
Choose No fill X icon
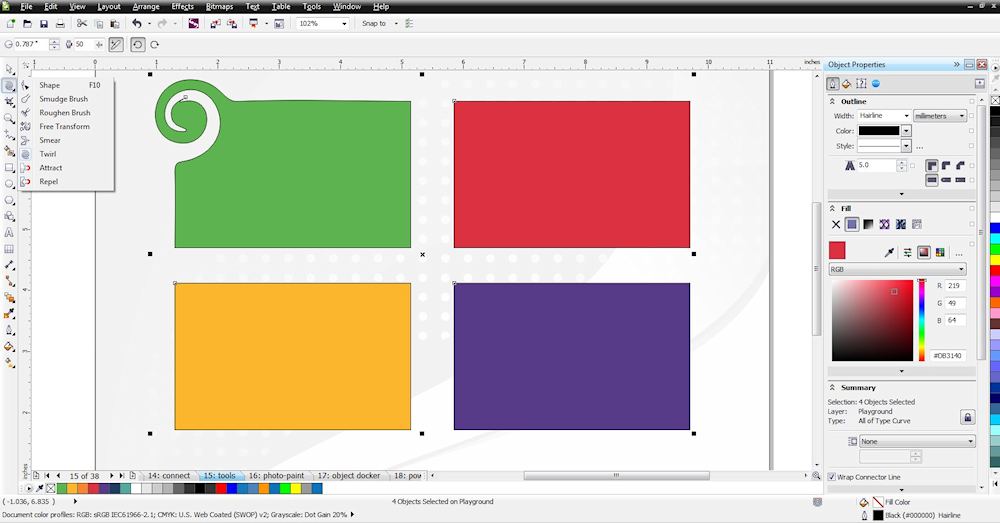836,224
